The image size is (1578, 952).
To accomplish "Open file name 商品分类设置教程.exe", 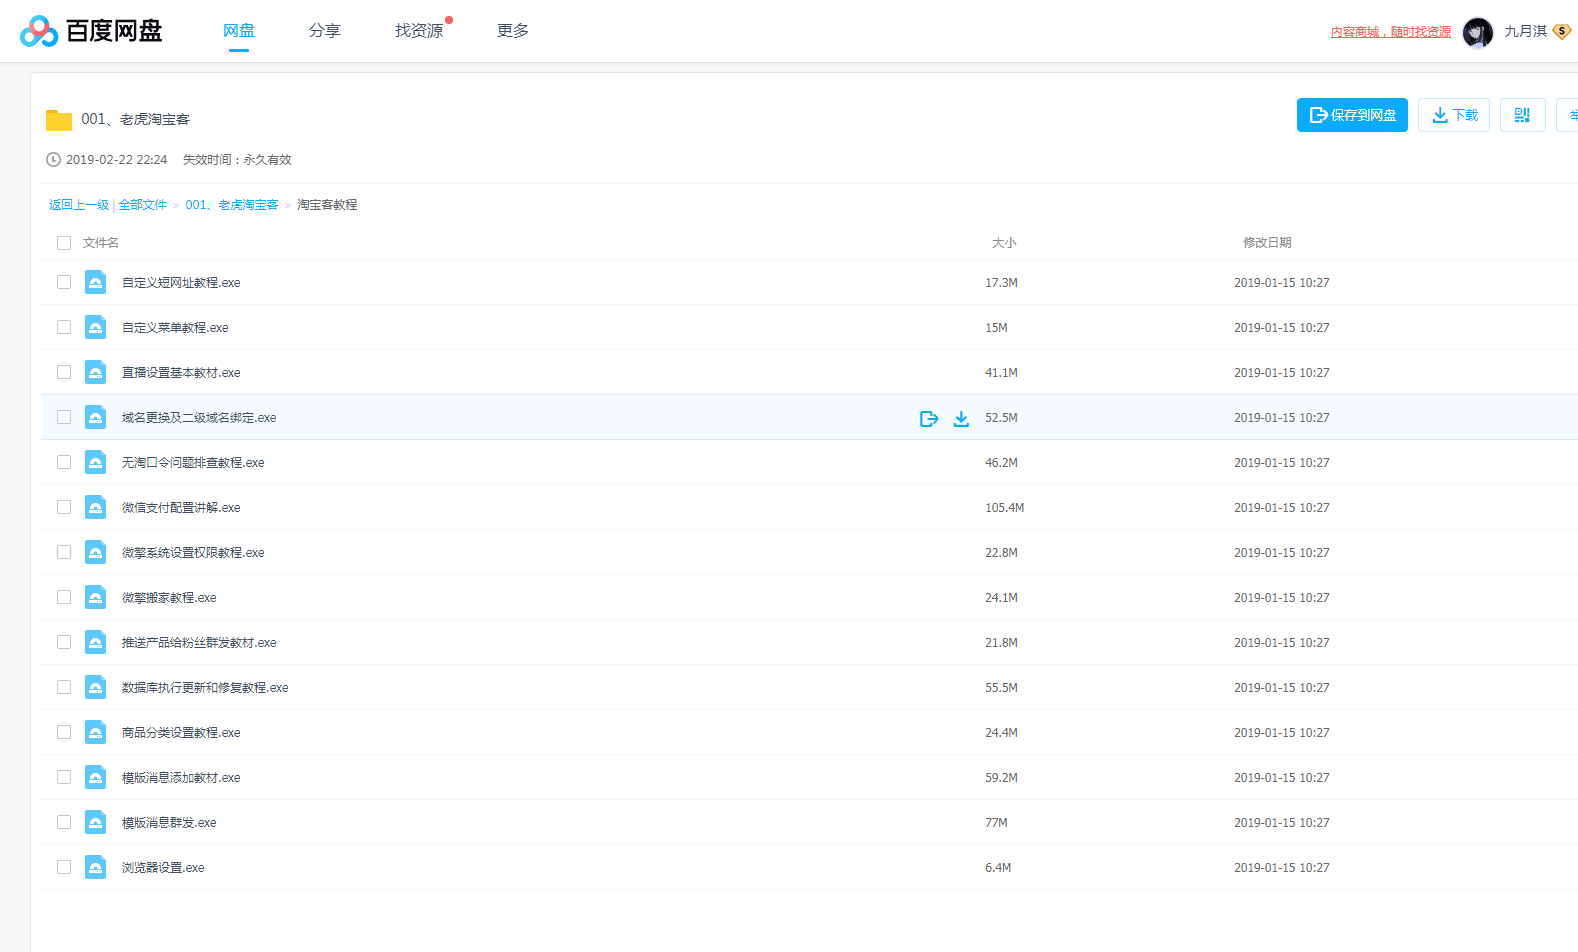I will [x=181, y=733].
